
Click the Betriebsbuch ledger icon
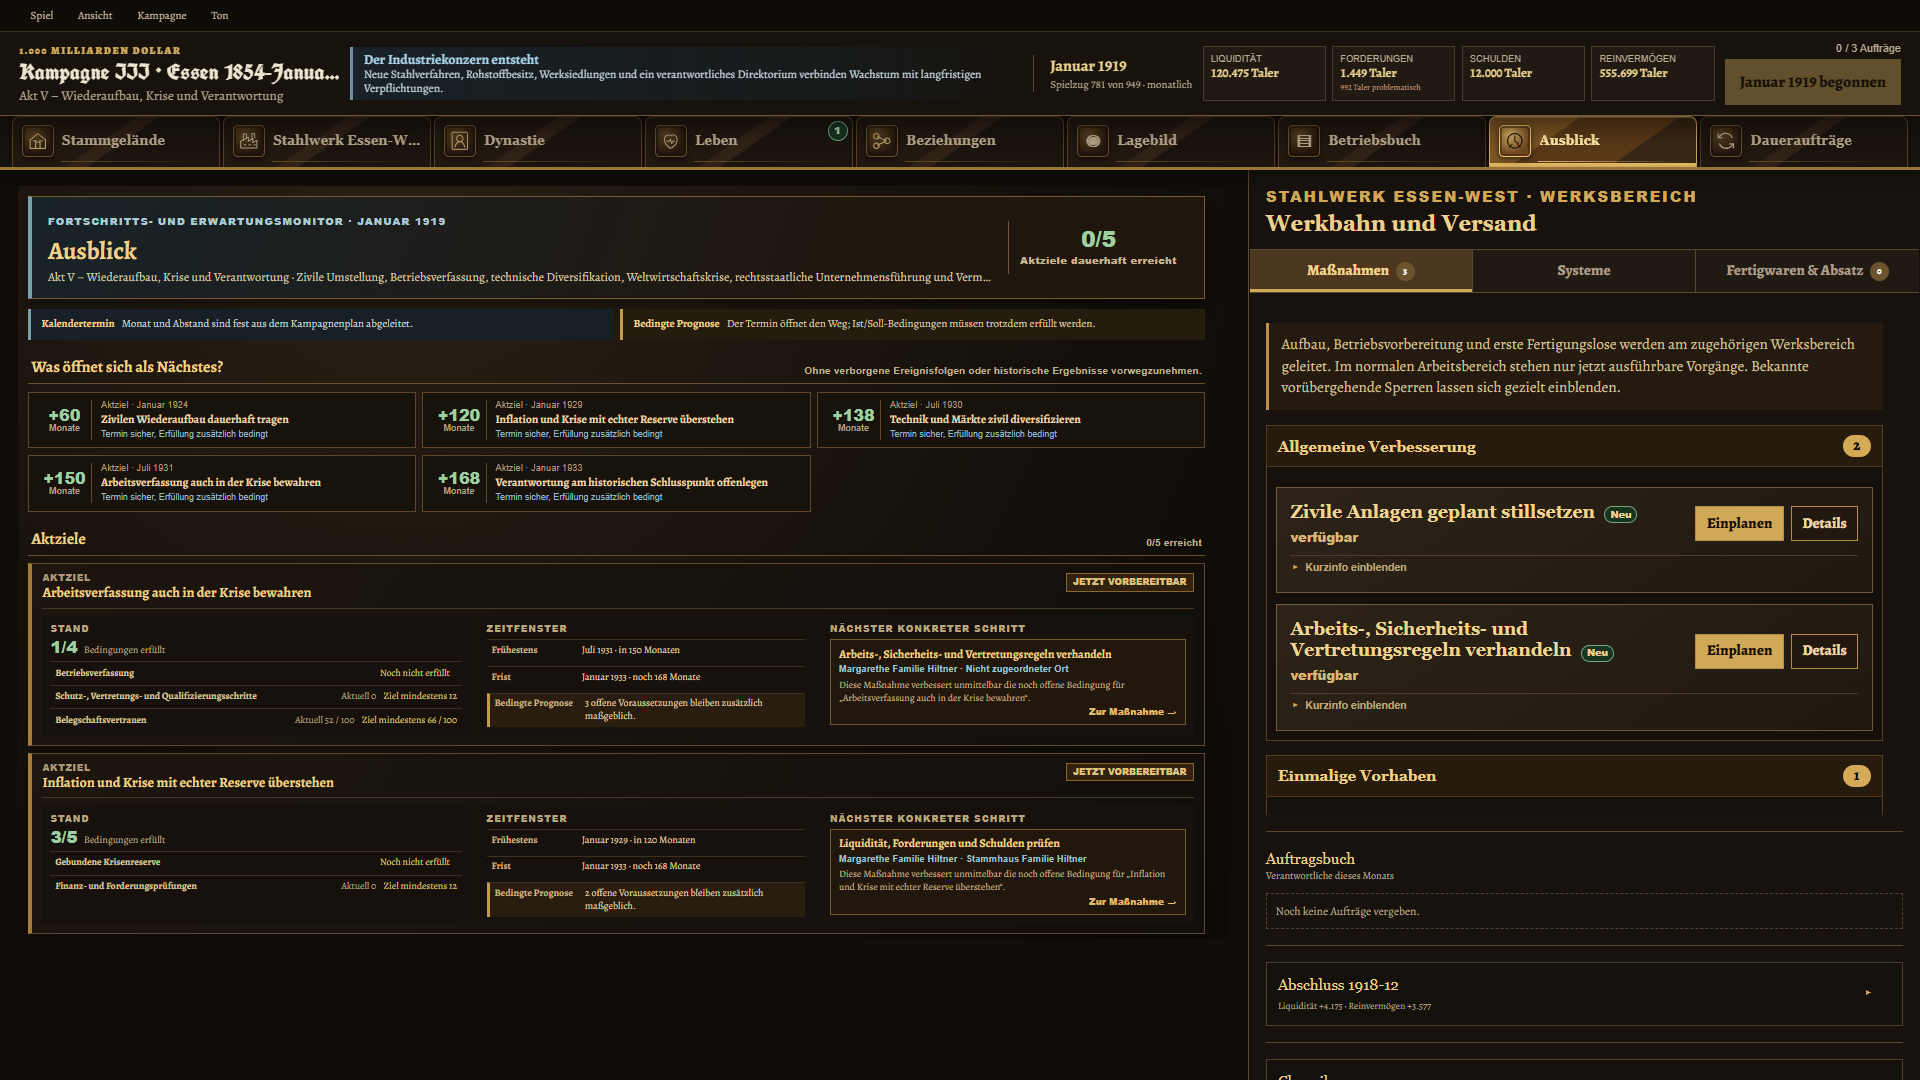(1304, 141)
